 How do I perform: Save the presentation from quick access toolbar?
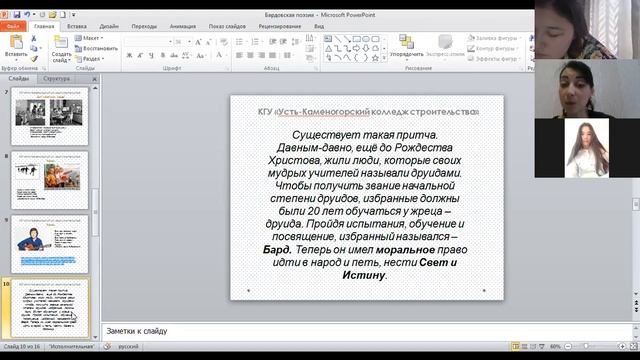17,15
